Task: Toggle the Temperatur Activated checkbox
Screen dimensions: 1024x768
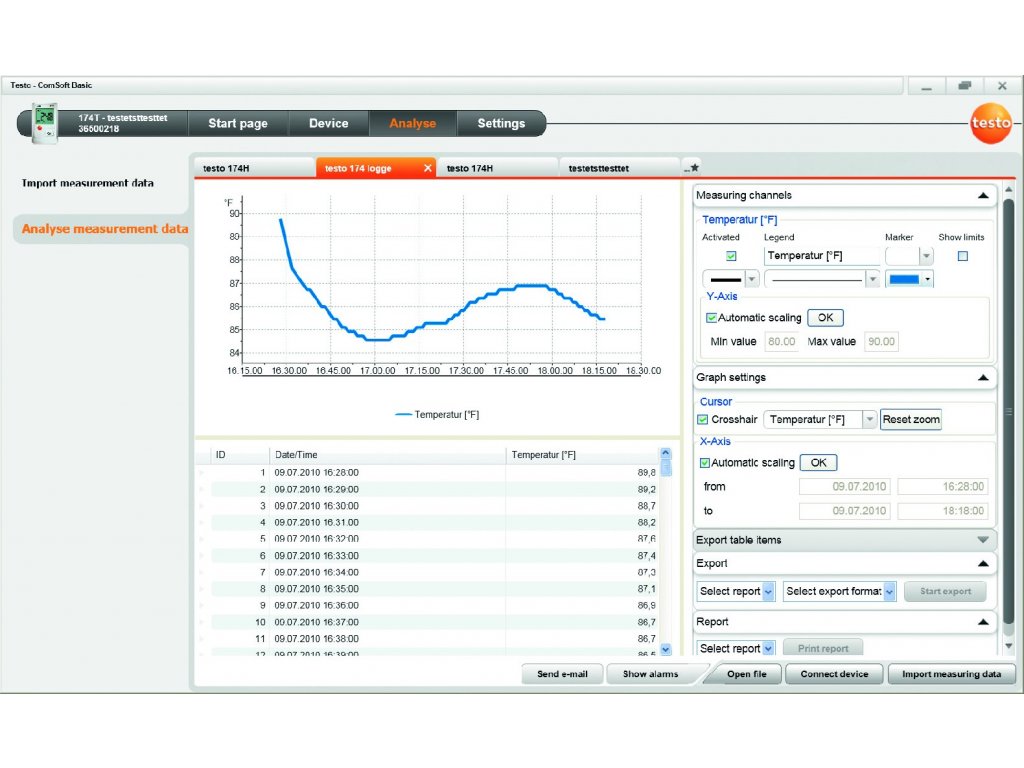Action: click(731, 256)
